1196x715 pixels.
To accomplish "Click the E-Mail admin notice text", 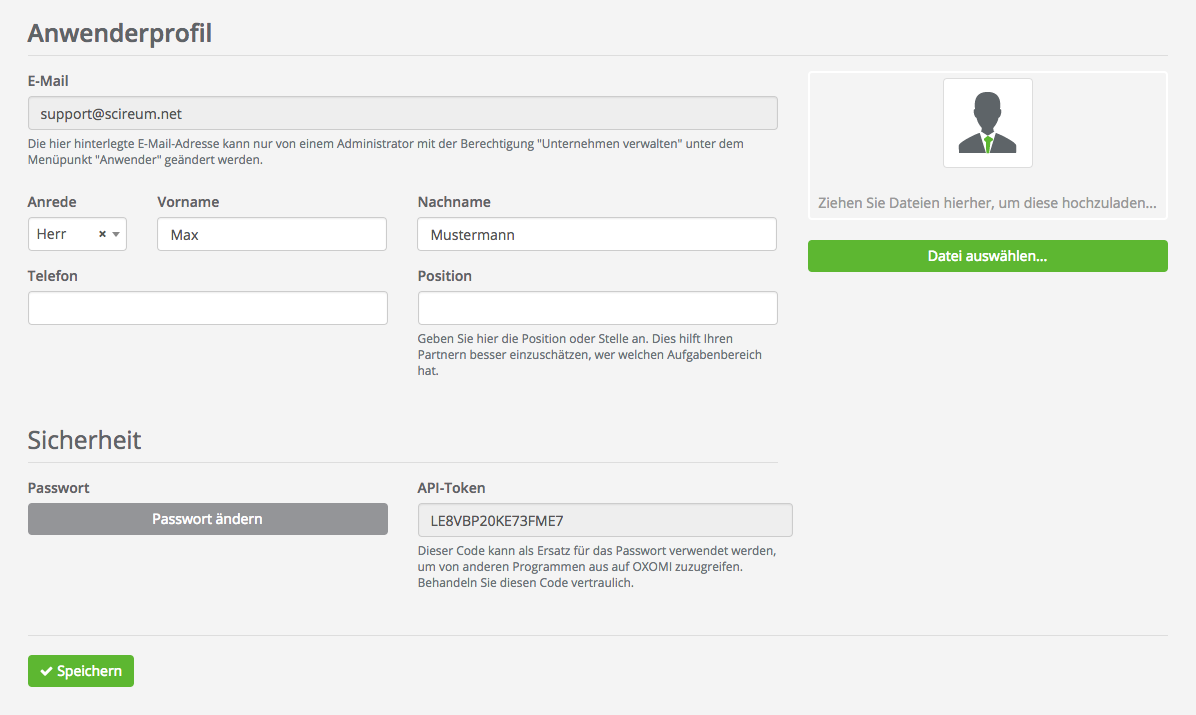I will point(385,151).
